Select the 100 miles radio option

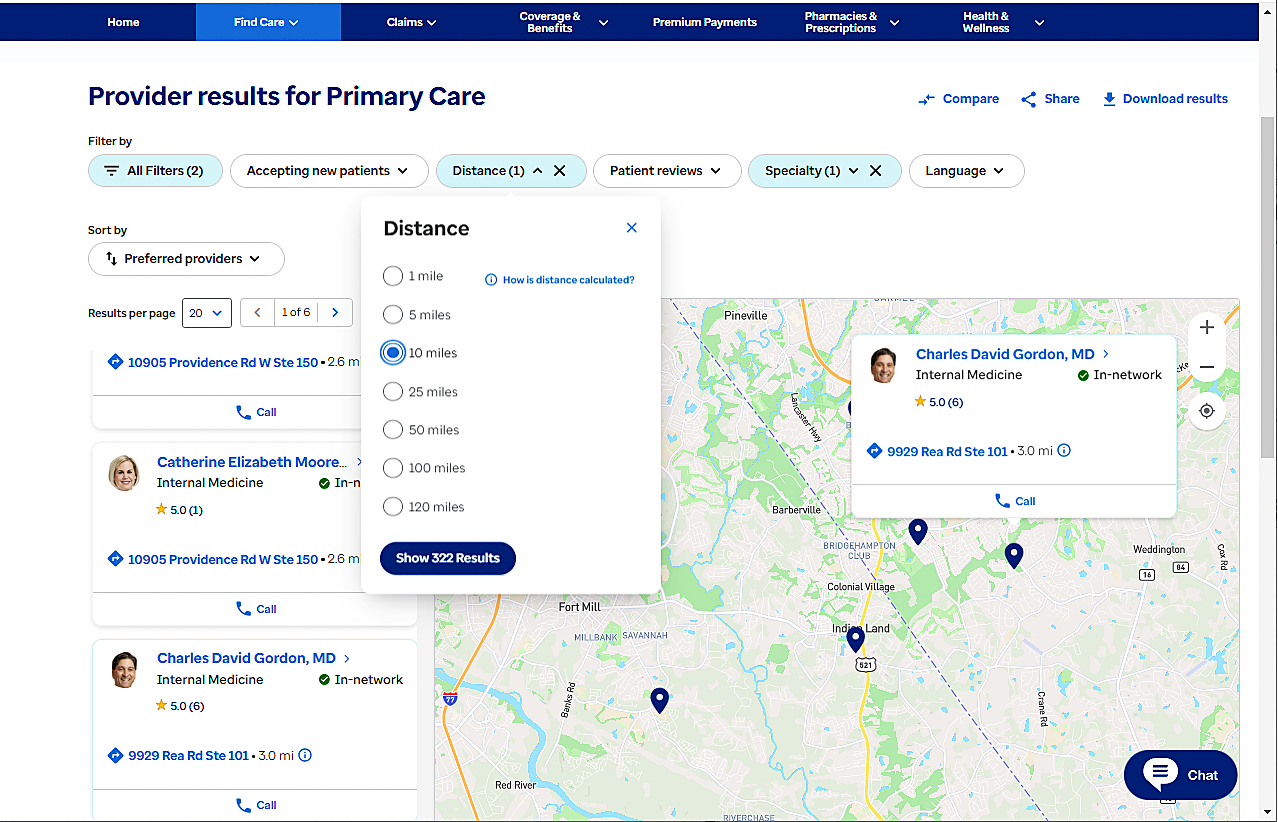click(393, 468)
